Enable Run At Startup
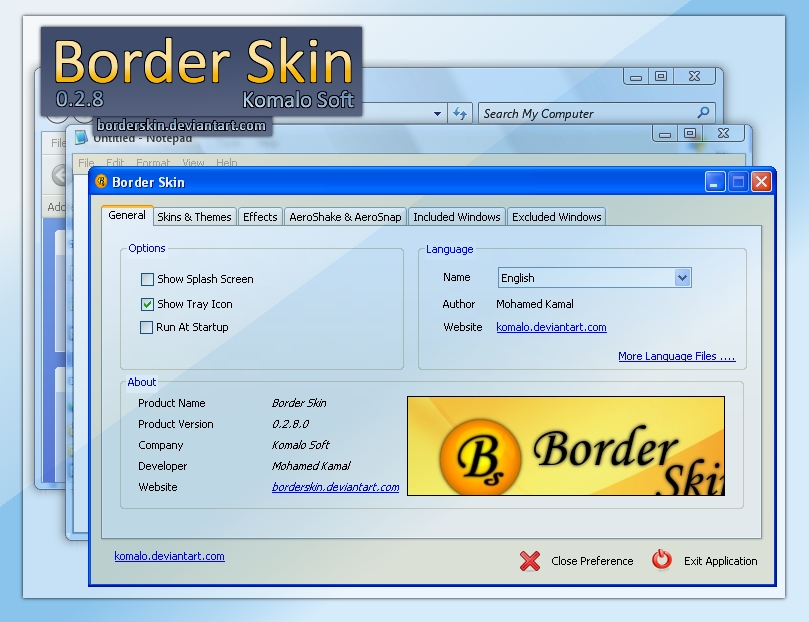809x622 pixels. (146, 327)
